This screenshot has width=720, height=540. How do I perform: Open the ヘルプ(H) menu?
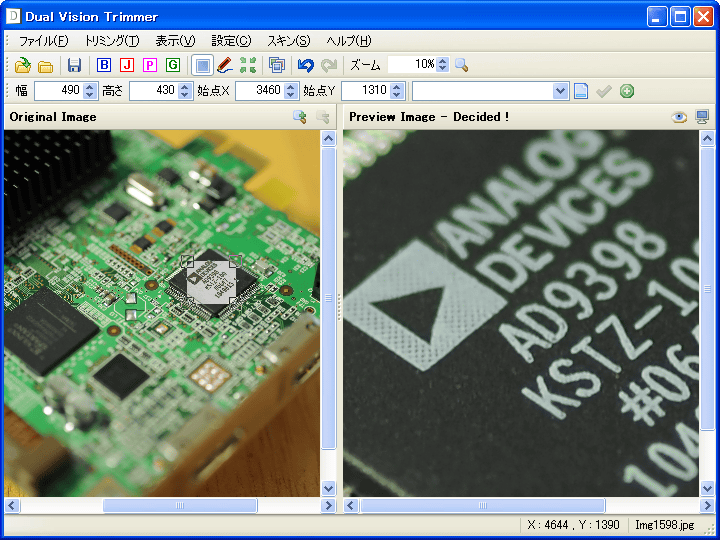pyautogui.click(x=349, y=41)
